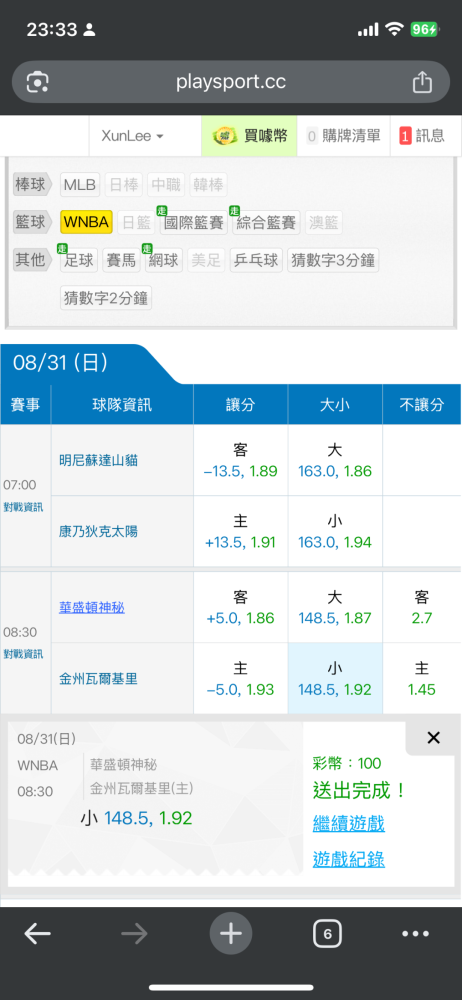462x1000 pixels.
Task: Go back with the left arrow icon
Action: coord(38,934)
